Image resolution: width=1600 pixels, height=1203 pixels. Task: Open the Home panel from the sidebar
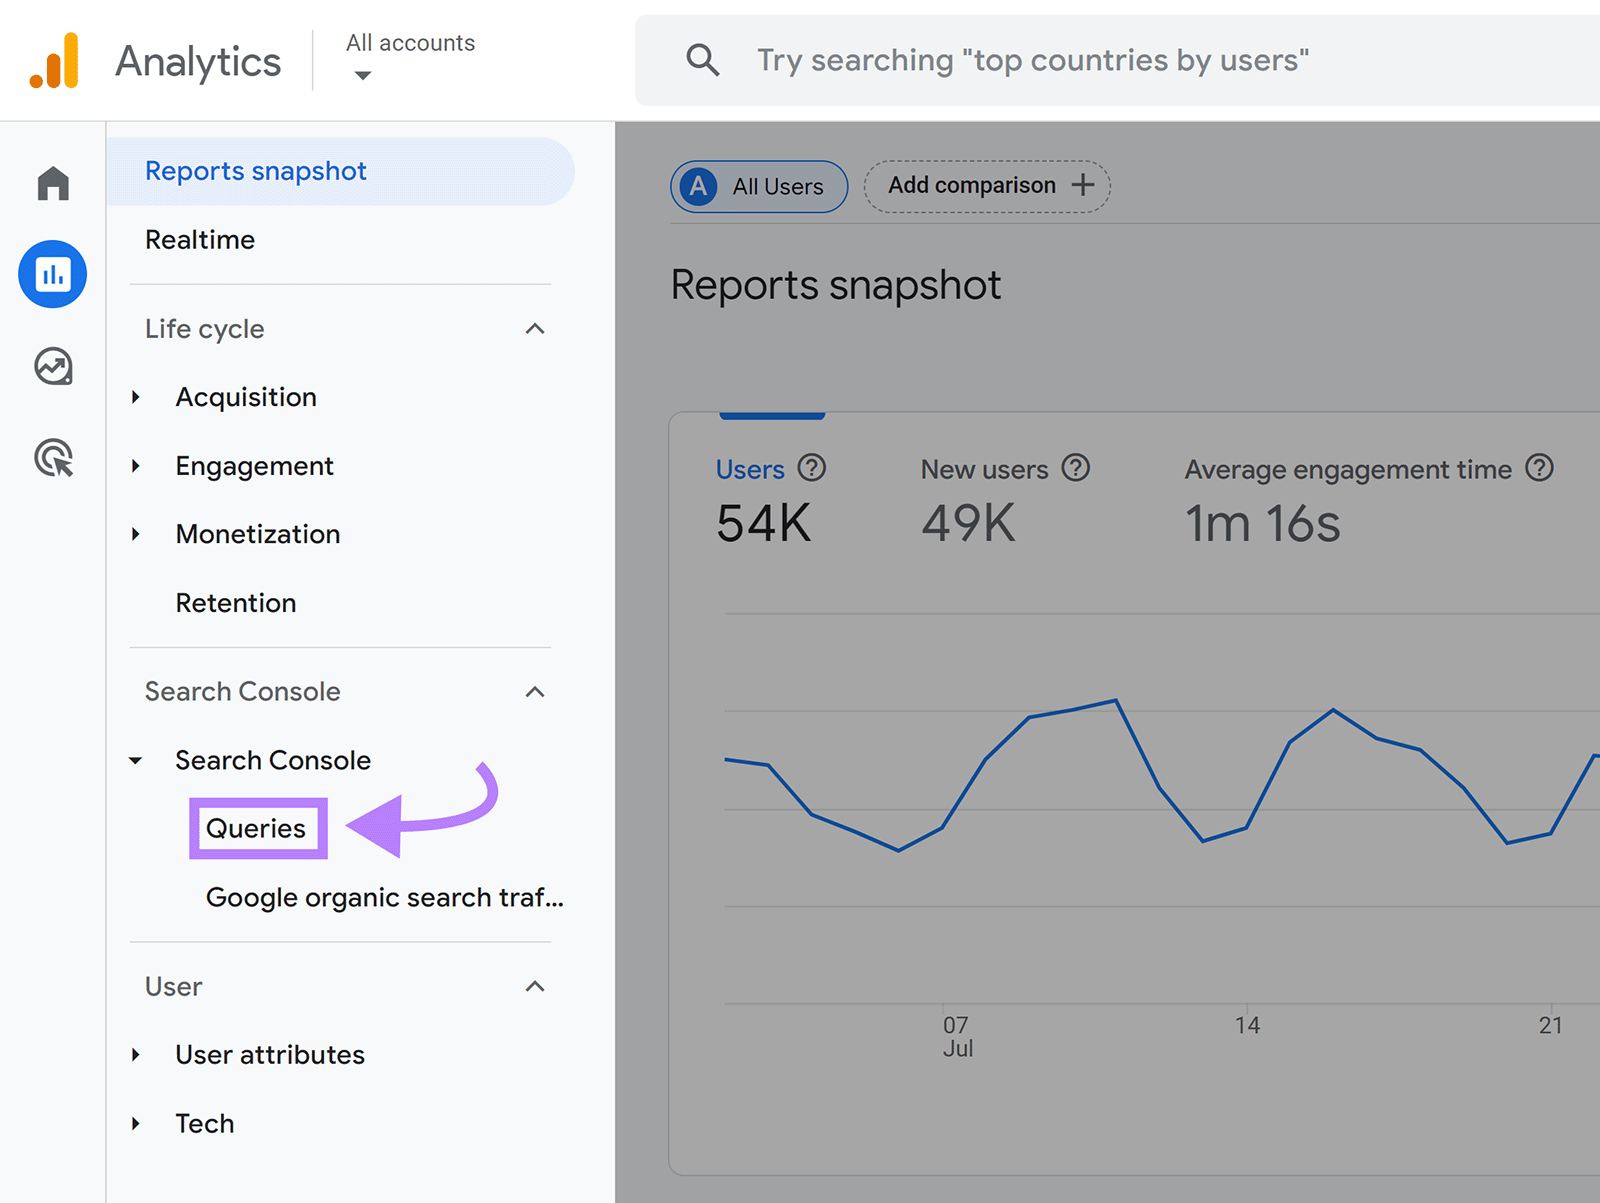pyautogui.click(x=52, y=183)
